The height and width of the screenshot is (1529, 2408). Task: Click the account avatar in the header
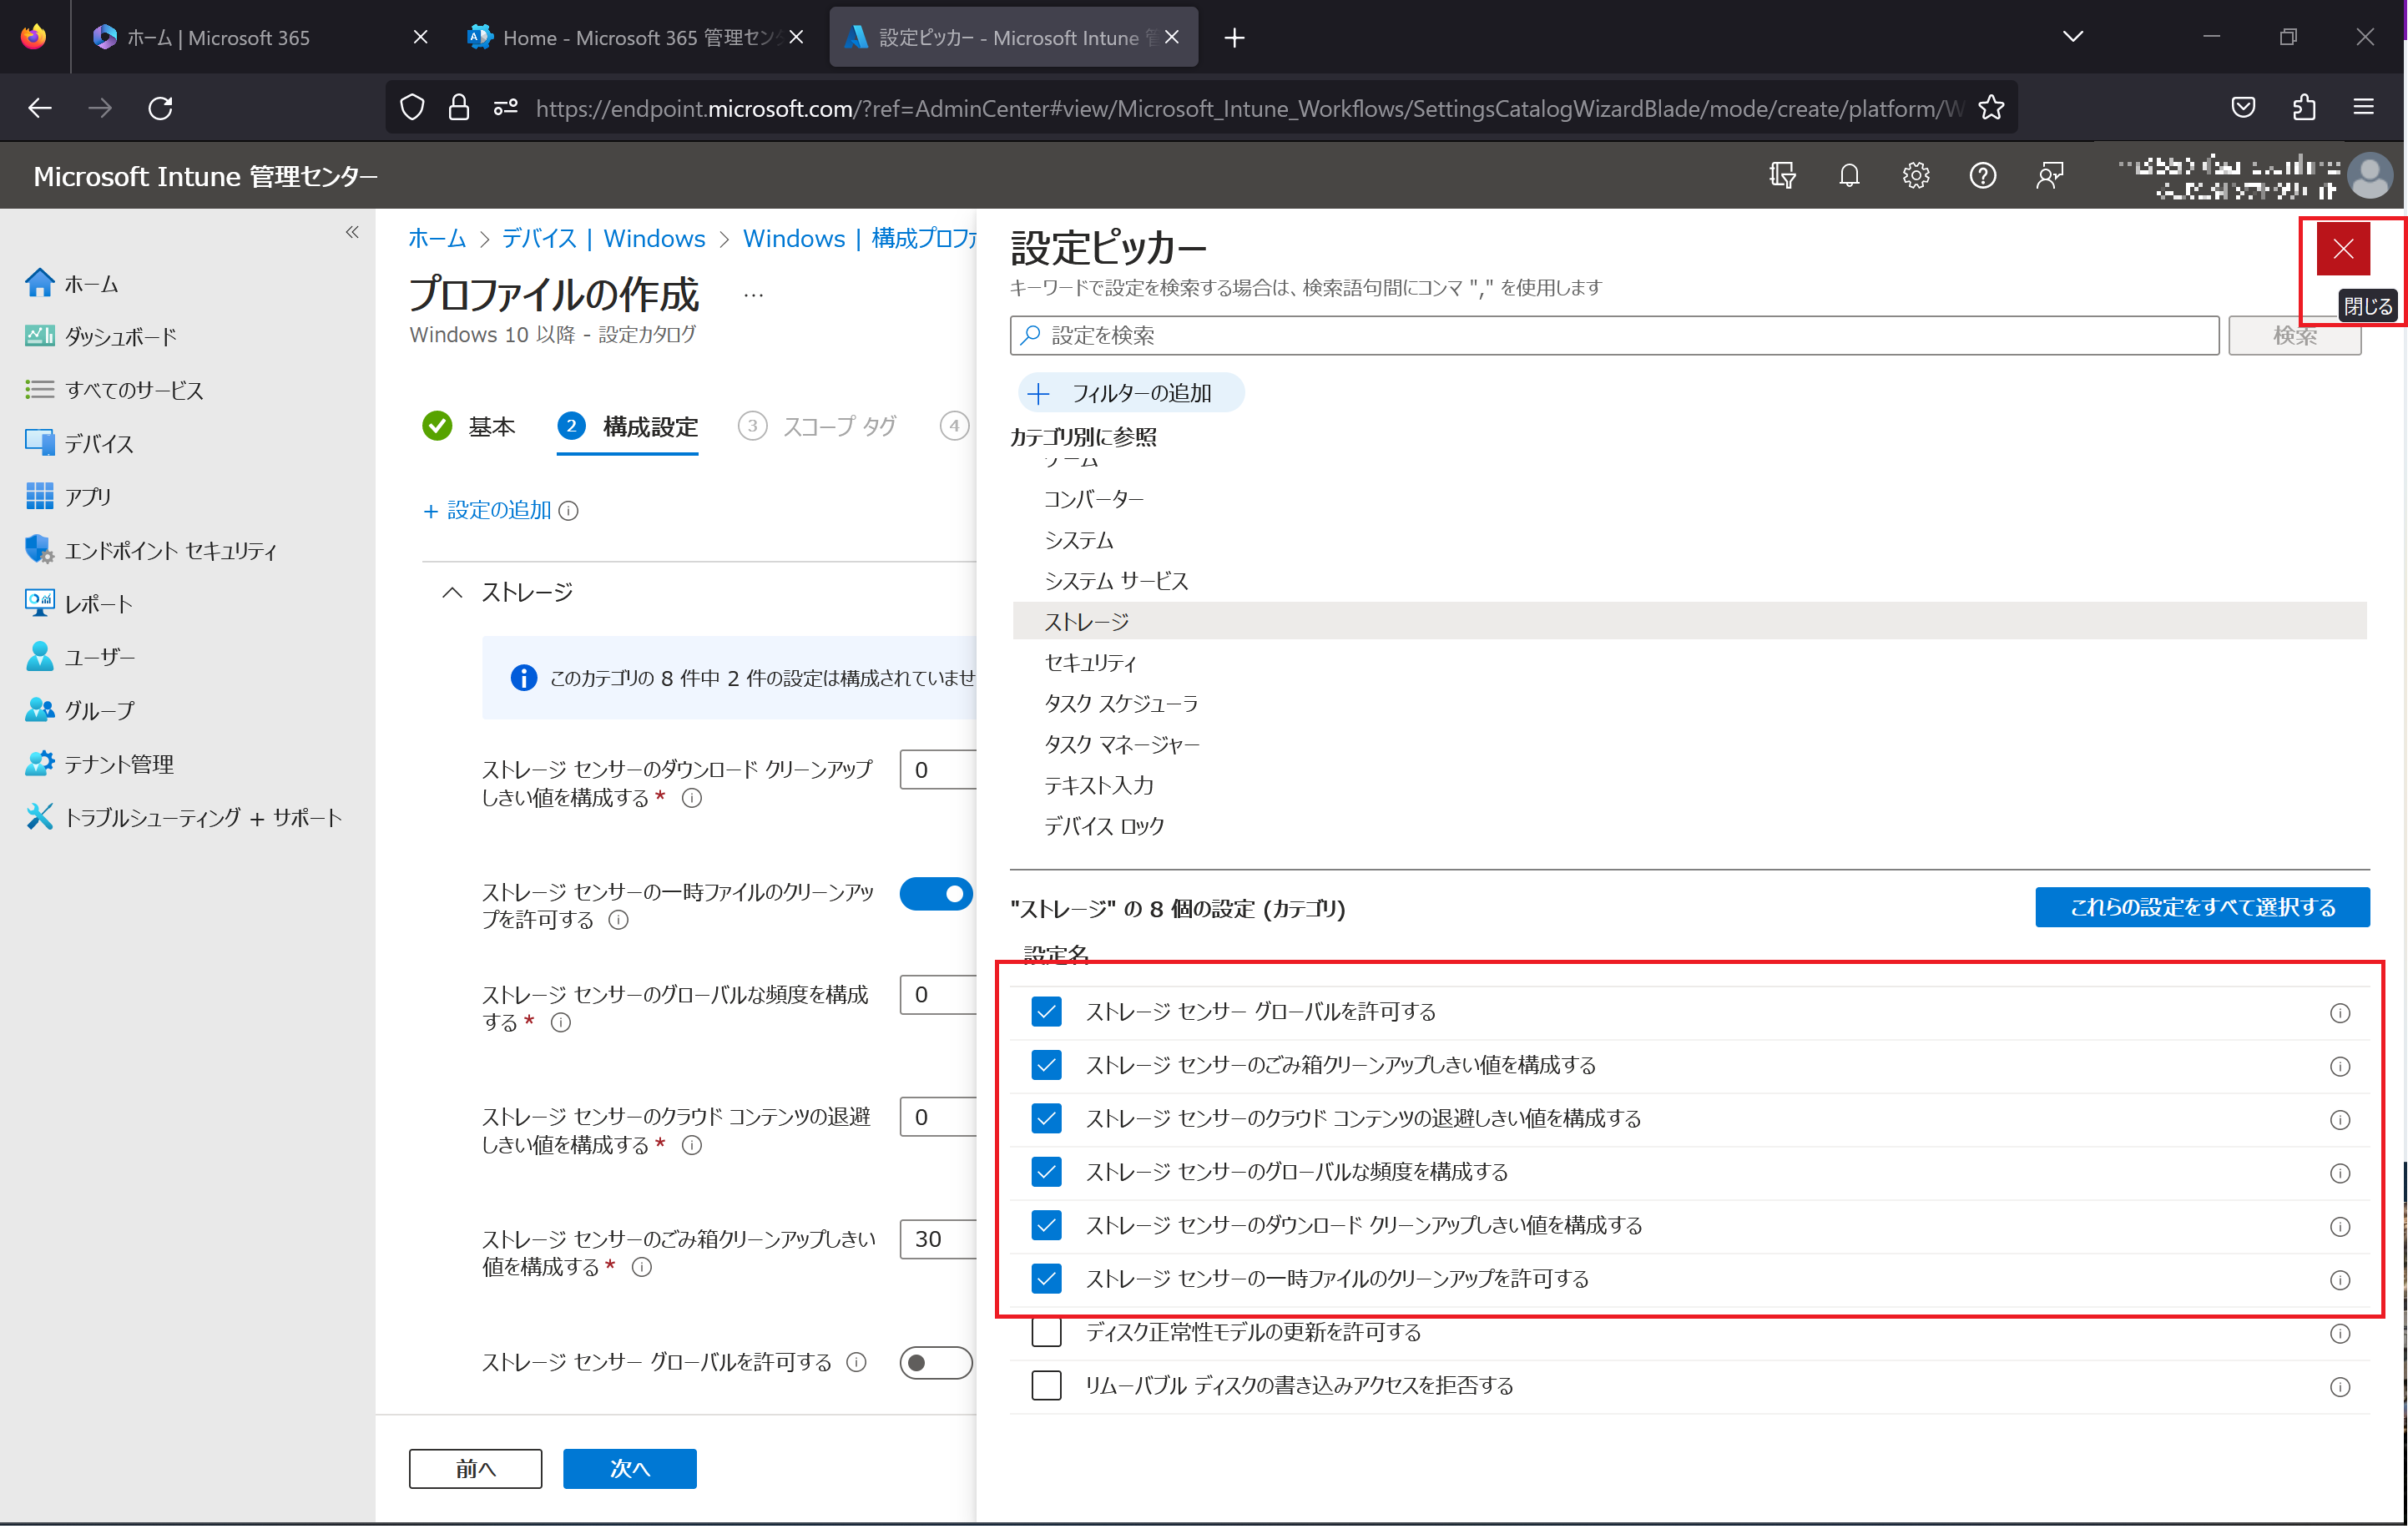[2370, 176]
